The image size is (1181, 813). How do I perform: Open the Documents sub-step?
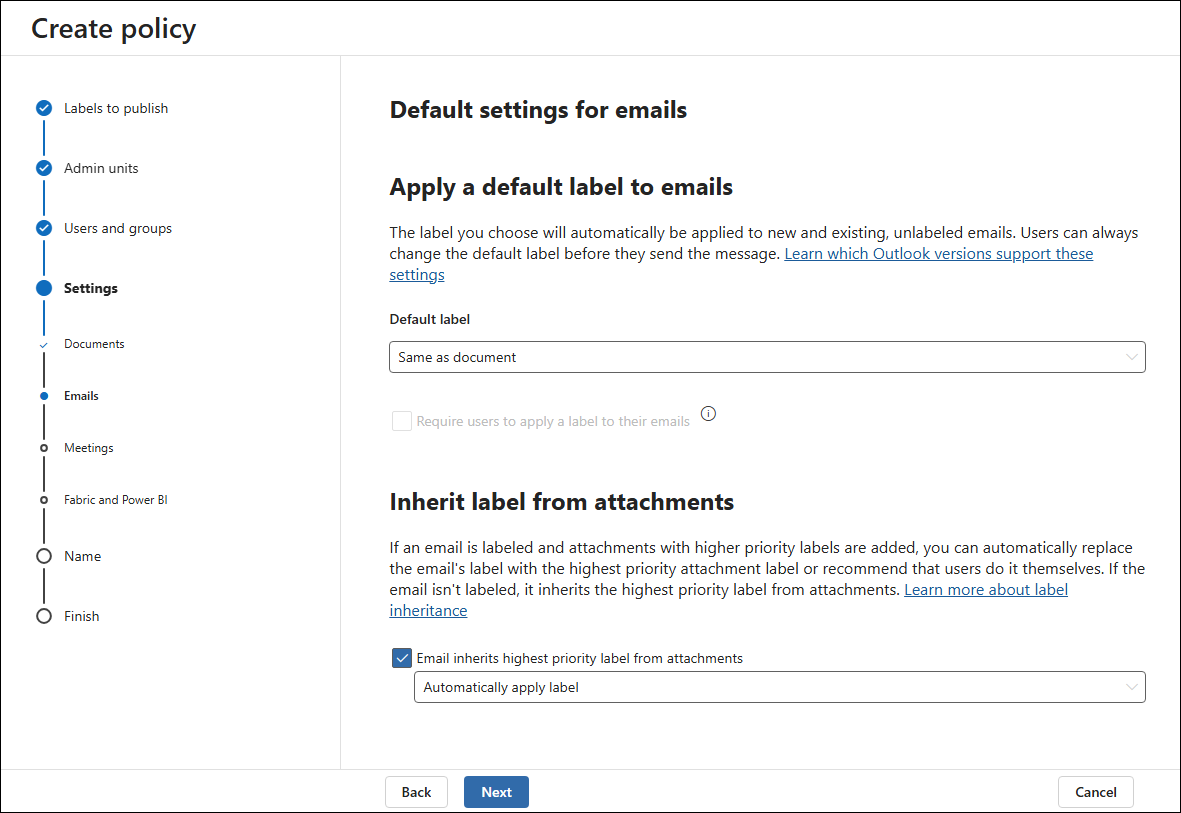[94, 344]
